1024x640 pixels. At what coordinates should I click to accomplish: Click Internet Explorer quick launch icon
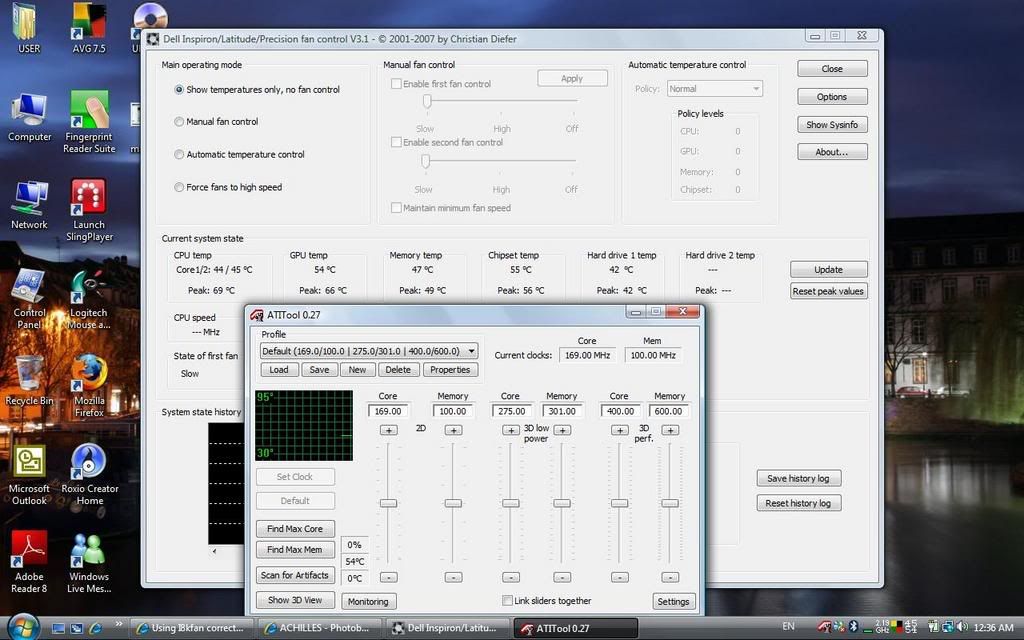(x=95, y=628)
